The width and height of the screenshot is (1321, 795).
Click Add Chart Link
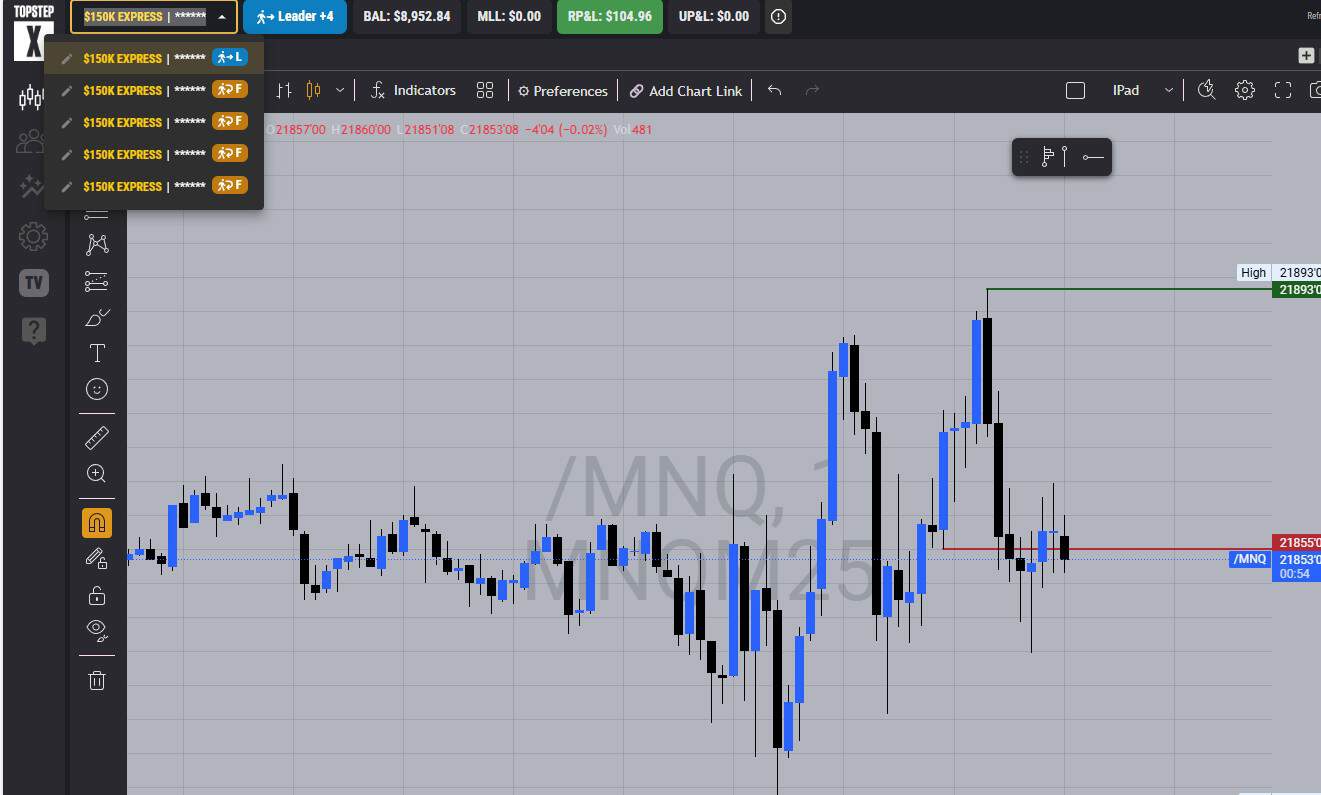[x=686, y=91]
